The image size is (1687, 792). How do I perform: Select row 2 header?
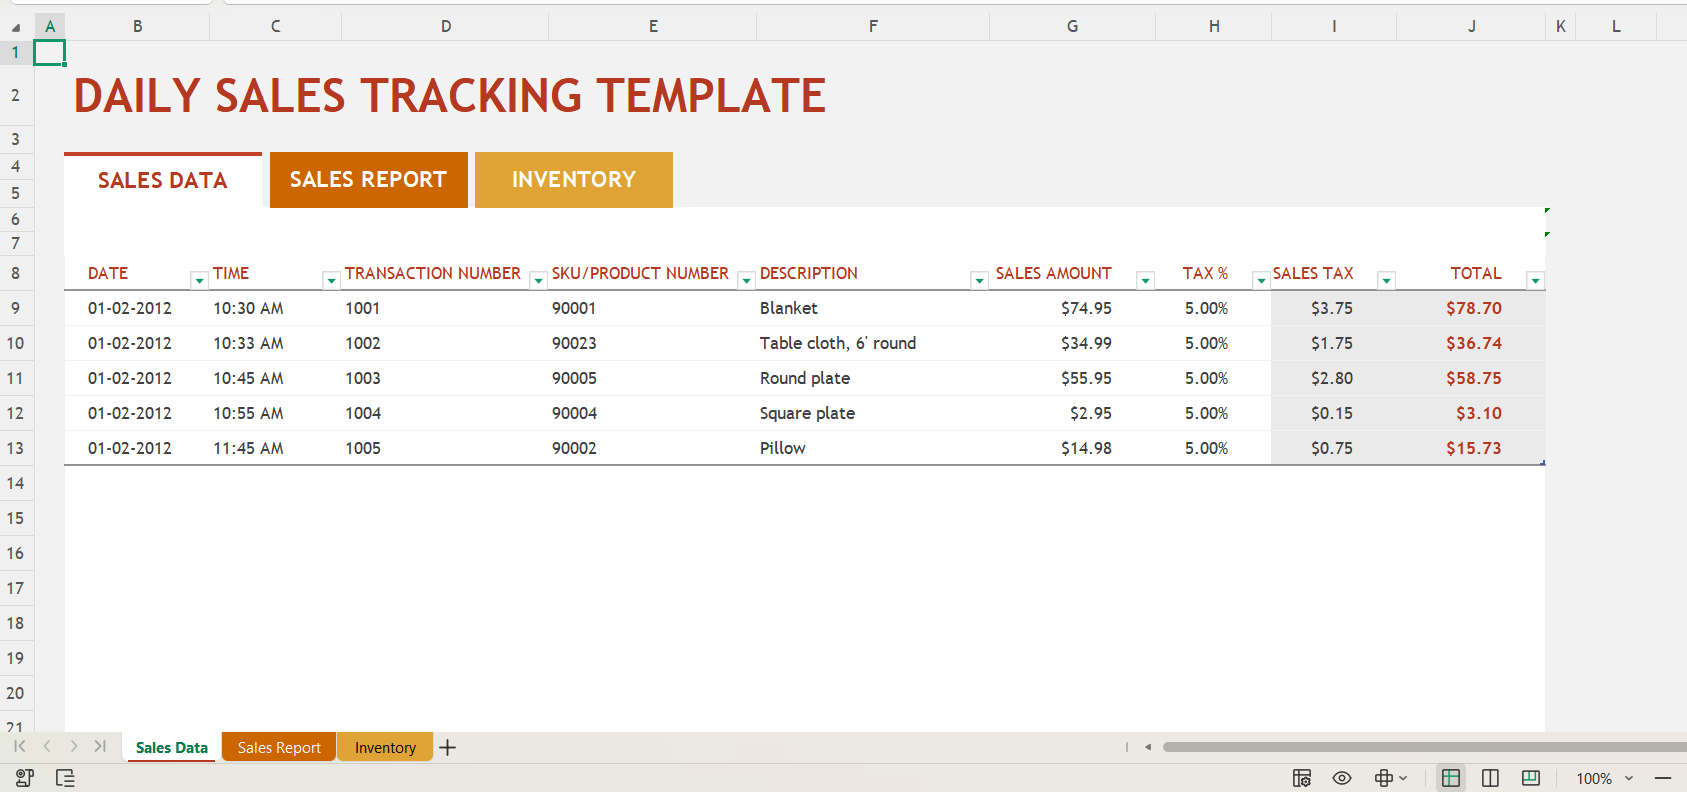coord(16,96)
